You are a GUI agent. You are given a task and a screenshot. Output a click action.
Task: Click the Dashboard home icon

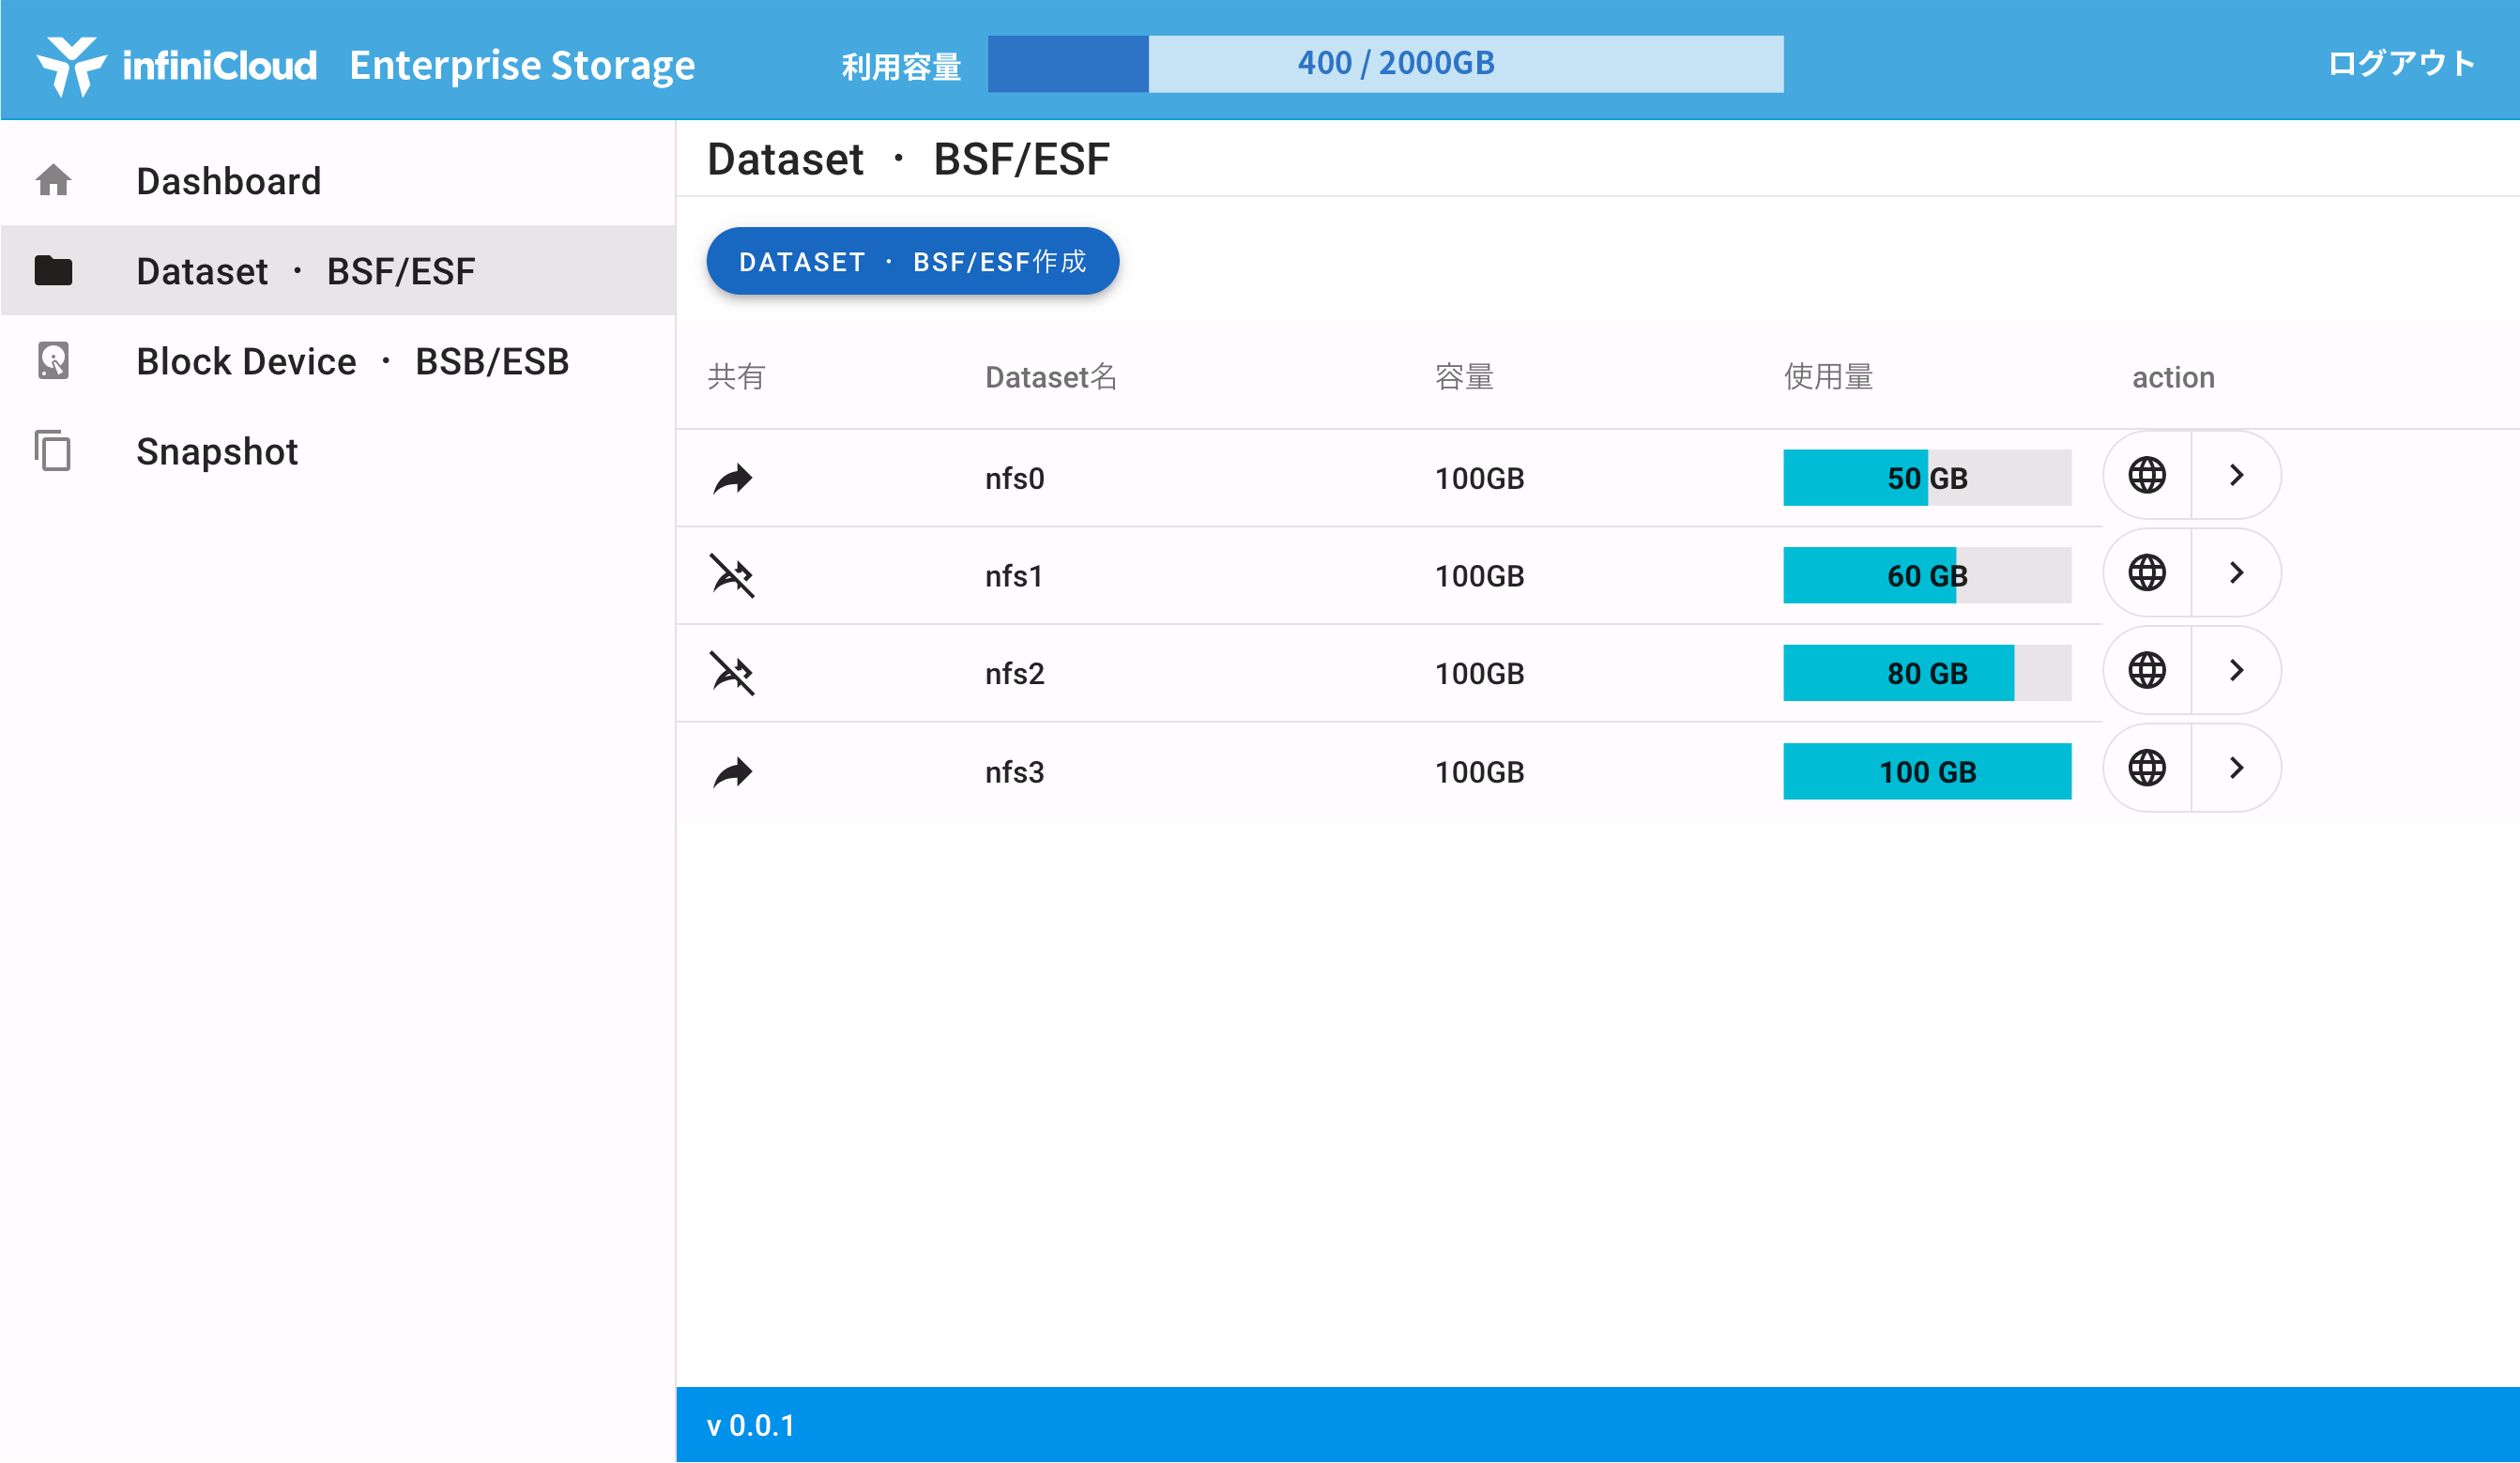[53, 179]
